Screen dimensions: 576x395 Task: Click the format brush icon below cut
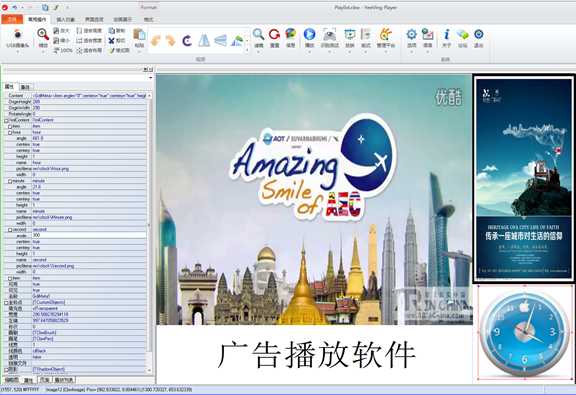coord(112,50)
